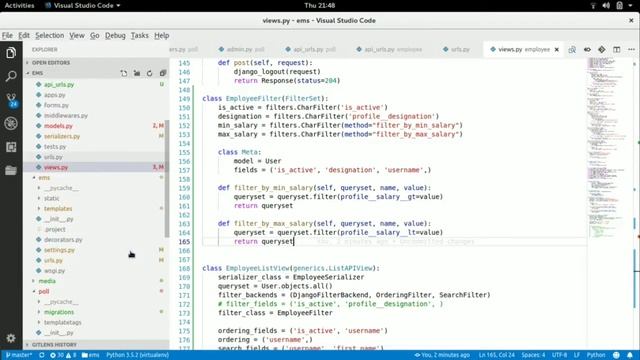Image resolution: width=640 pixels, height=360 pixels.
Task: Open the View menu
Action: coord(76,36)
